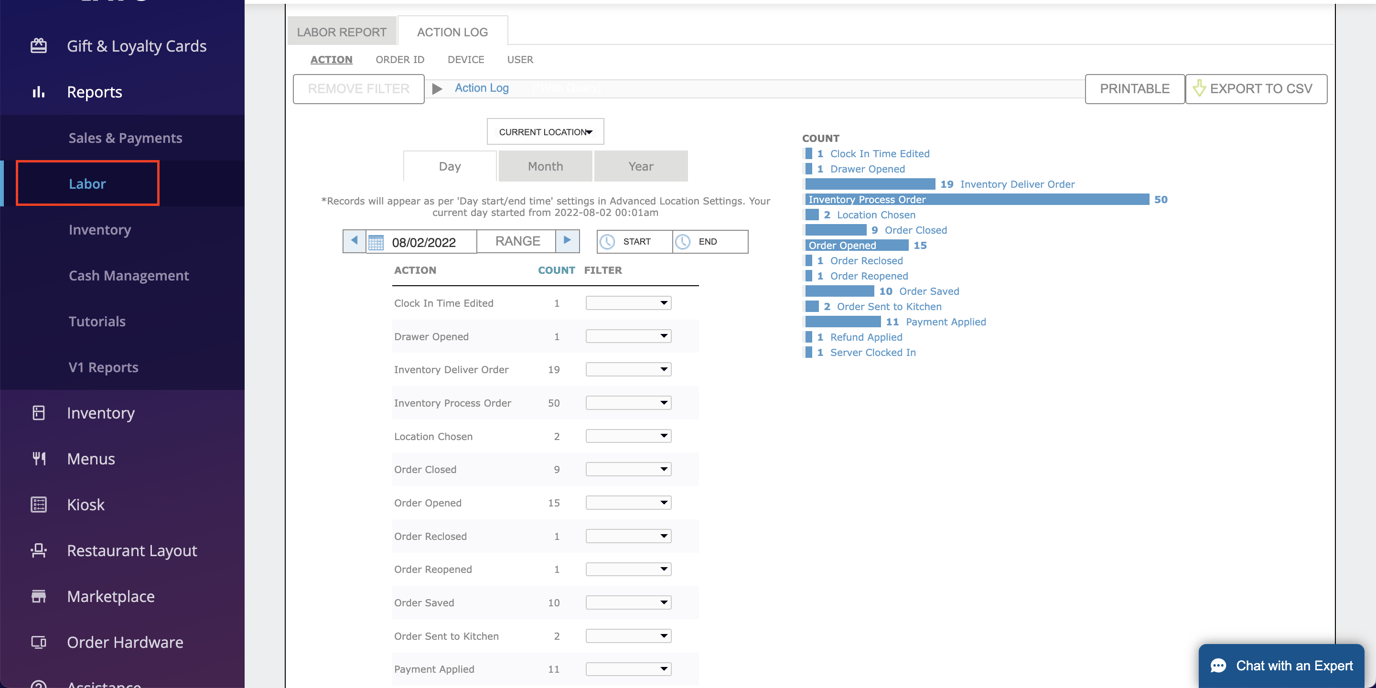
Task: Click the Kiosk icon in sidebar
Action: click(39, 505)
